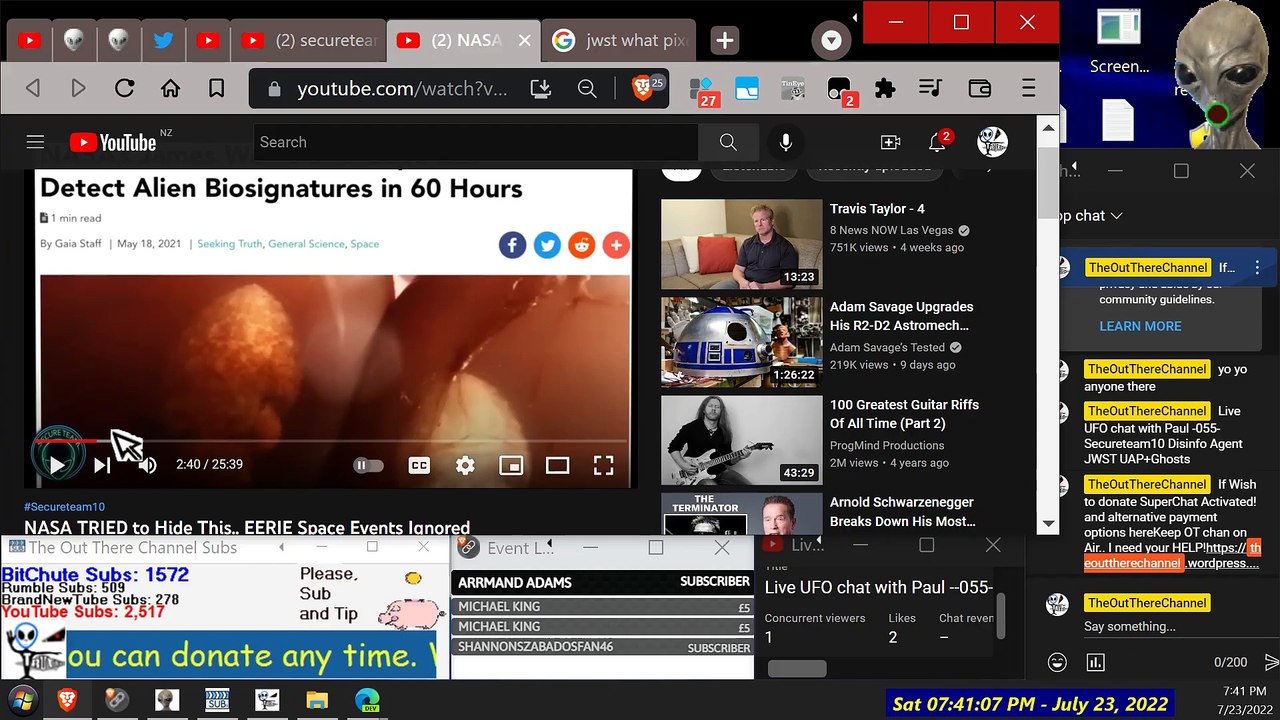Viewport: 1280px width, 720px height.
Task: Open the Windows Start button
Action: coord(22,700)
